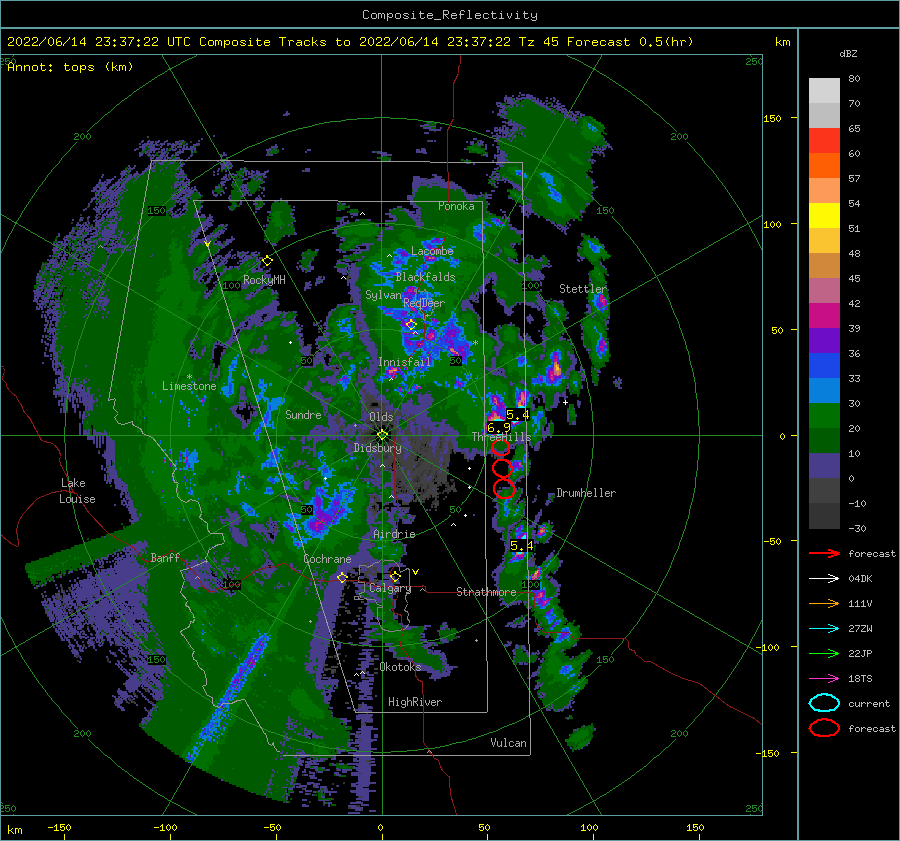This screenshot has width=900, height=841.
Task: Click the Lake Louise label
Action: point(78,491)
